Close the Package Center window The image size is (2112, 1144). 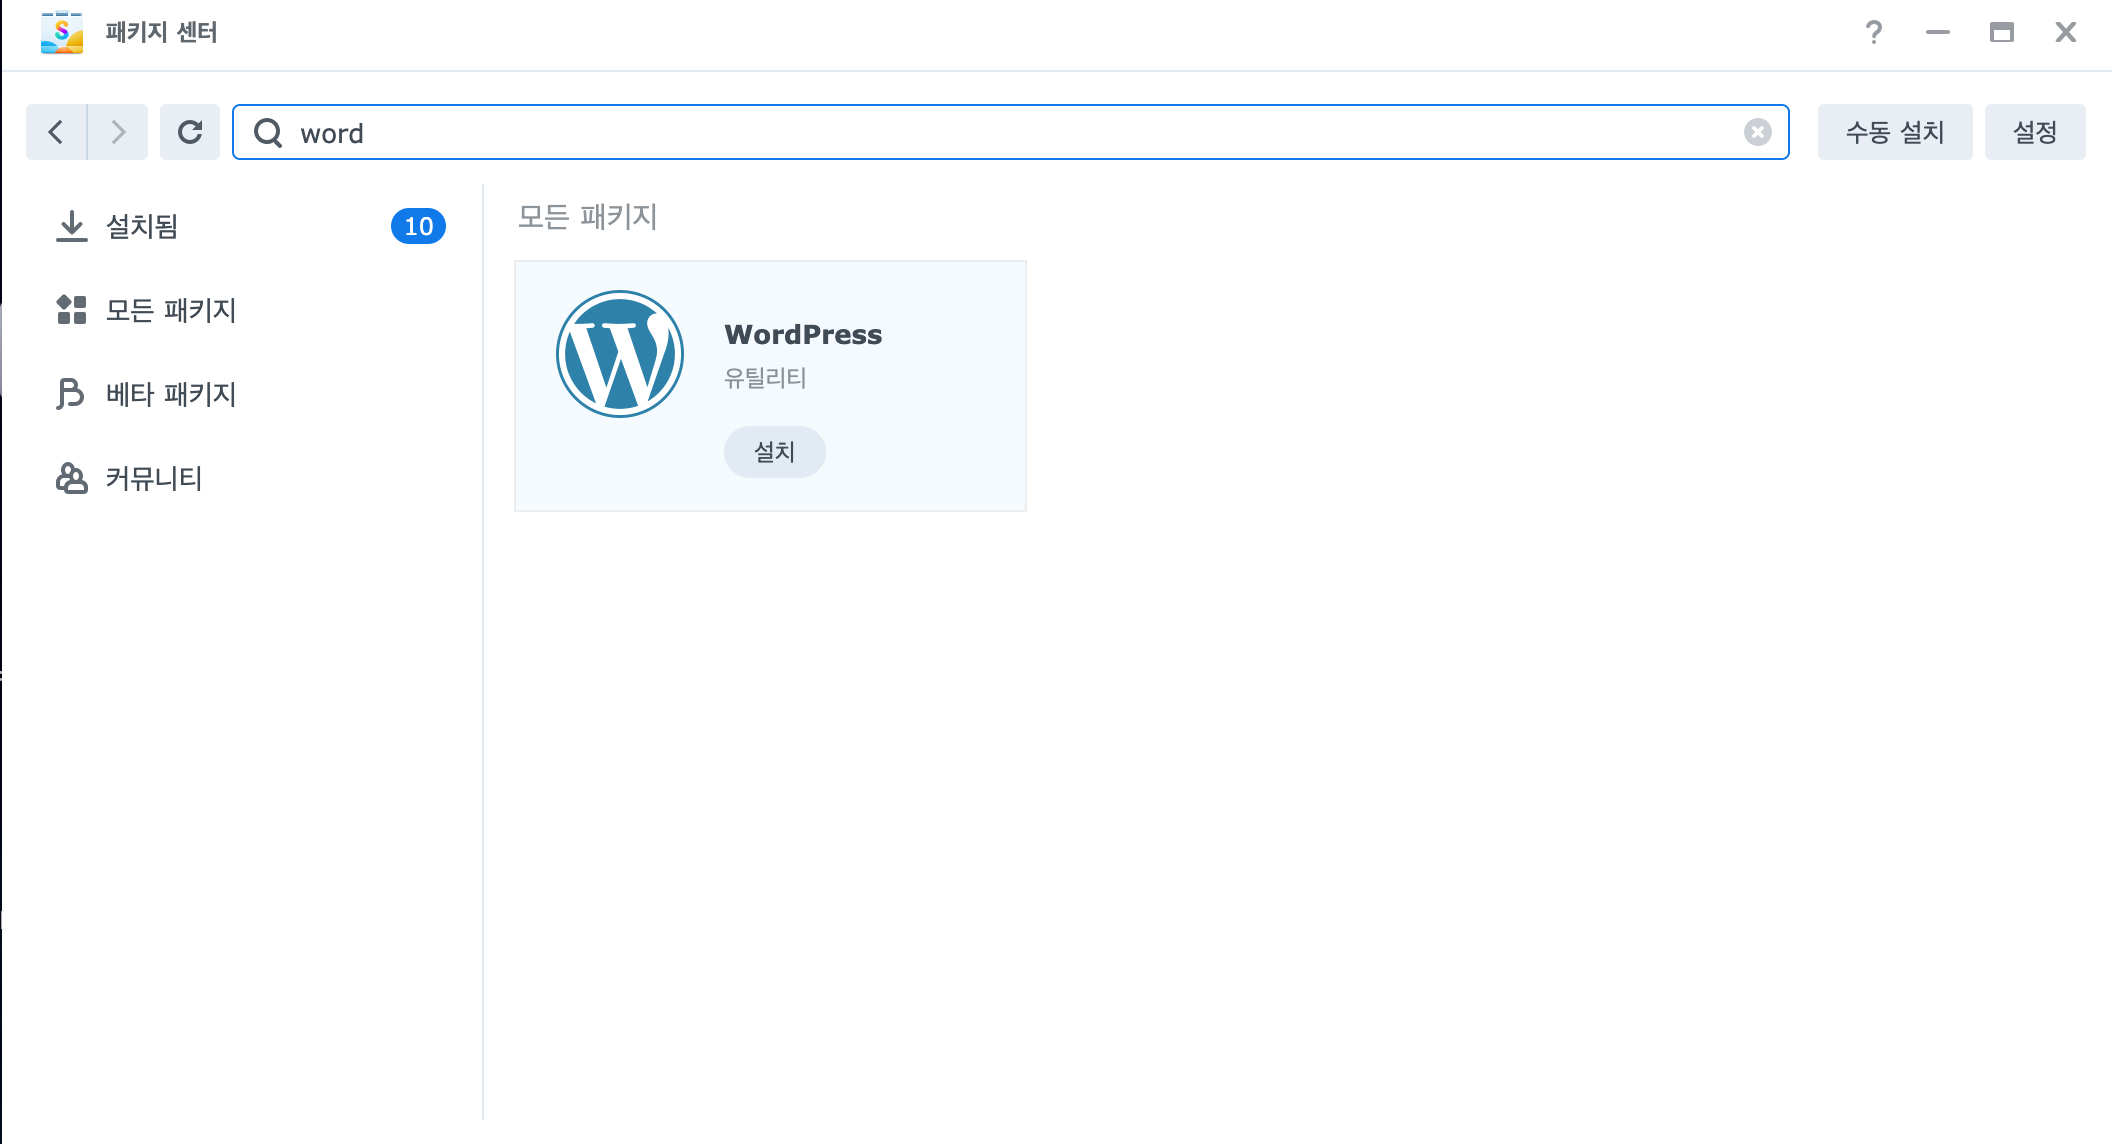click(x=2066, y=33)
